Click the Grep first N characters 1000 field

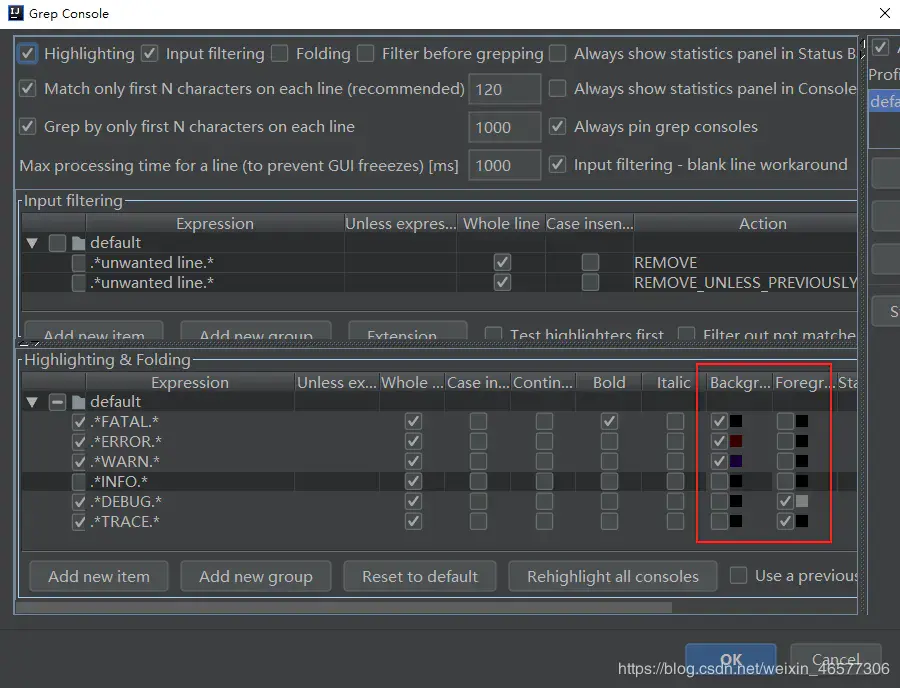(x=505, y=127)
